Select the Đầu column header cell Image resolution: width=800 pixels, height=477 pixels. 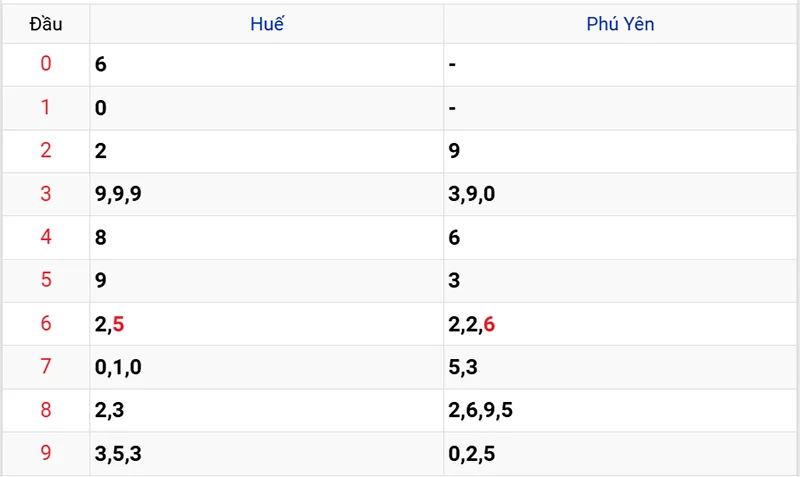(46, 24)
